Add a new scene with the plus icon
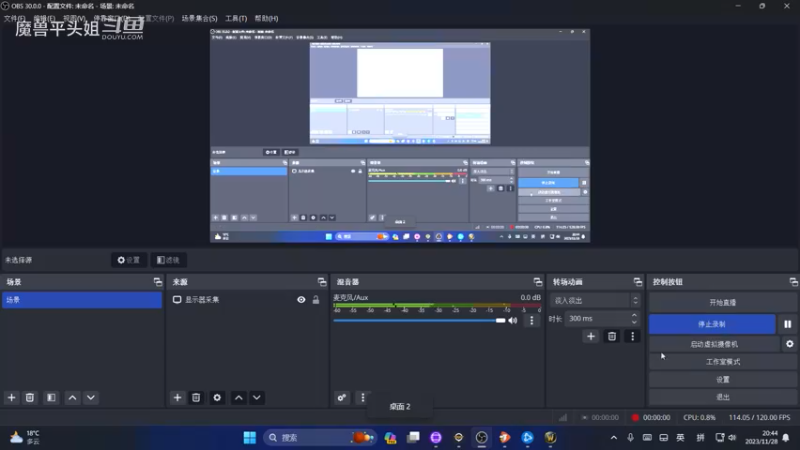 (x=11, y=397)
